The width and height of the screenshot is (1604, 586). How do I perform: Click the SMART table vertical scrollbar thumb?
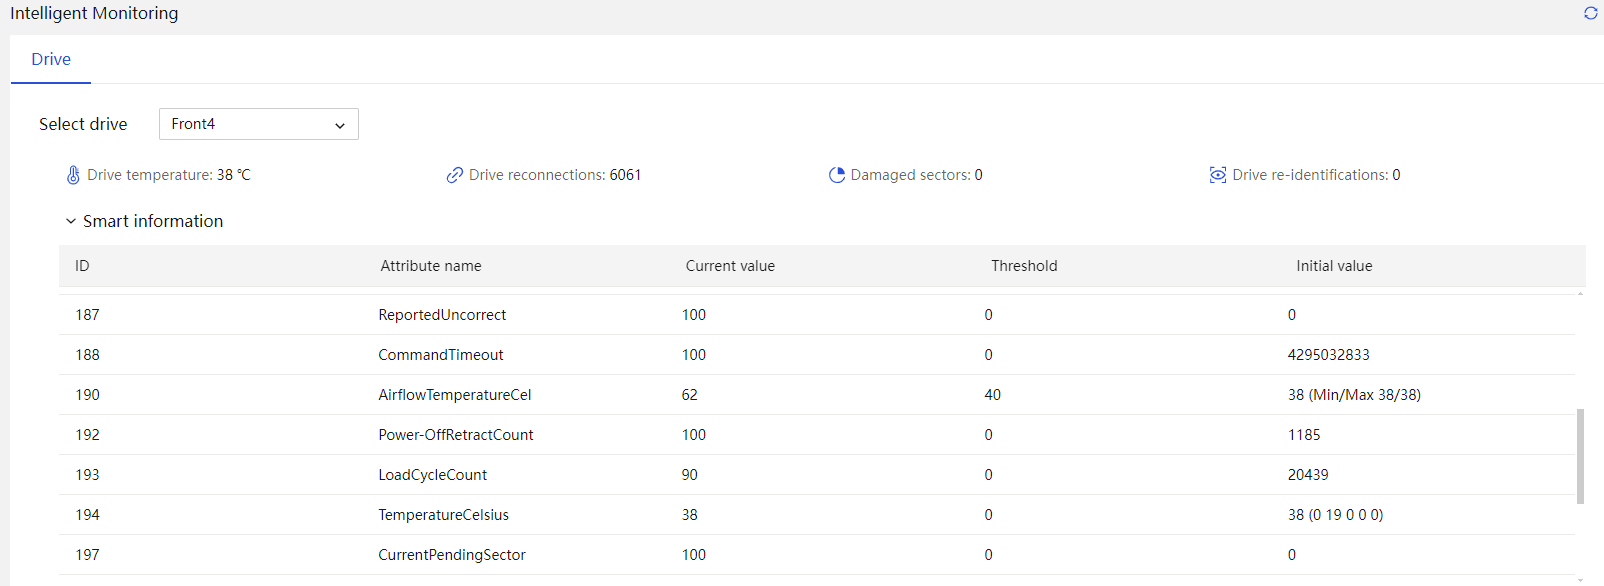click(1580, 456)
